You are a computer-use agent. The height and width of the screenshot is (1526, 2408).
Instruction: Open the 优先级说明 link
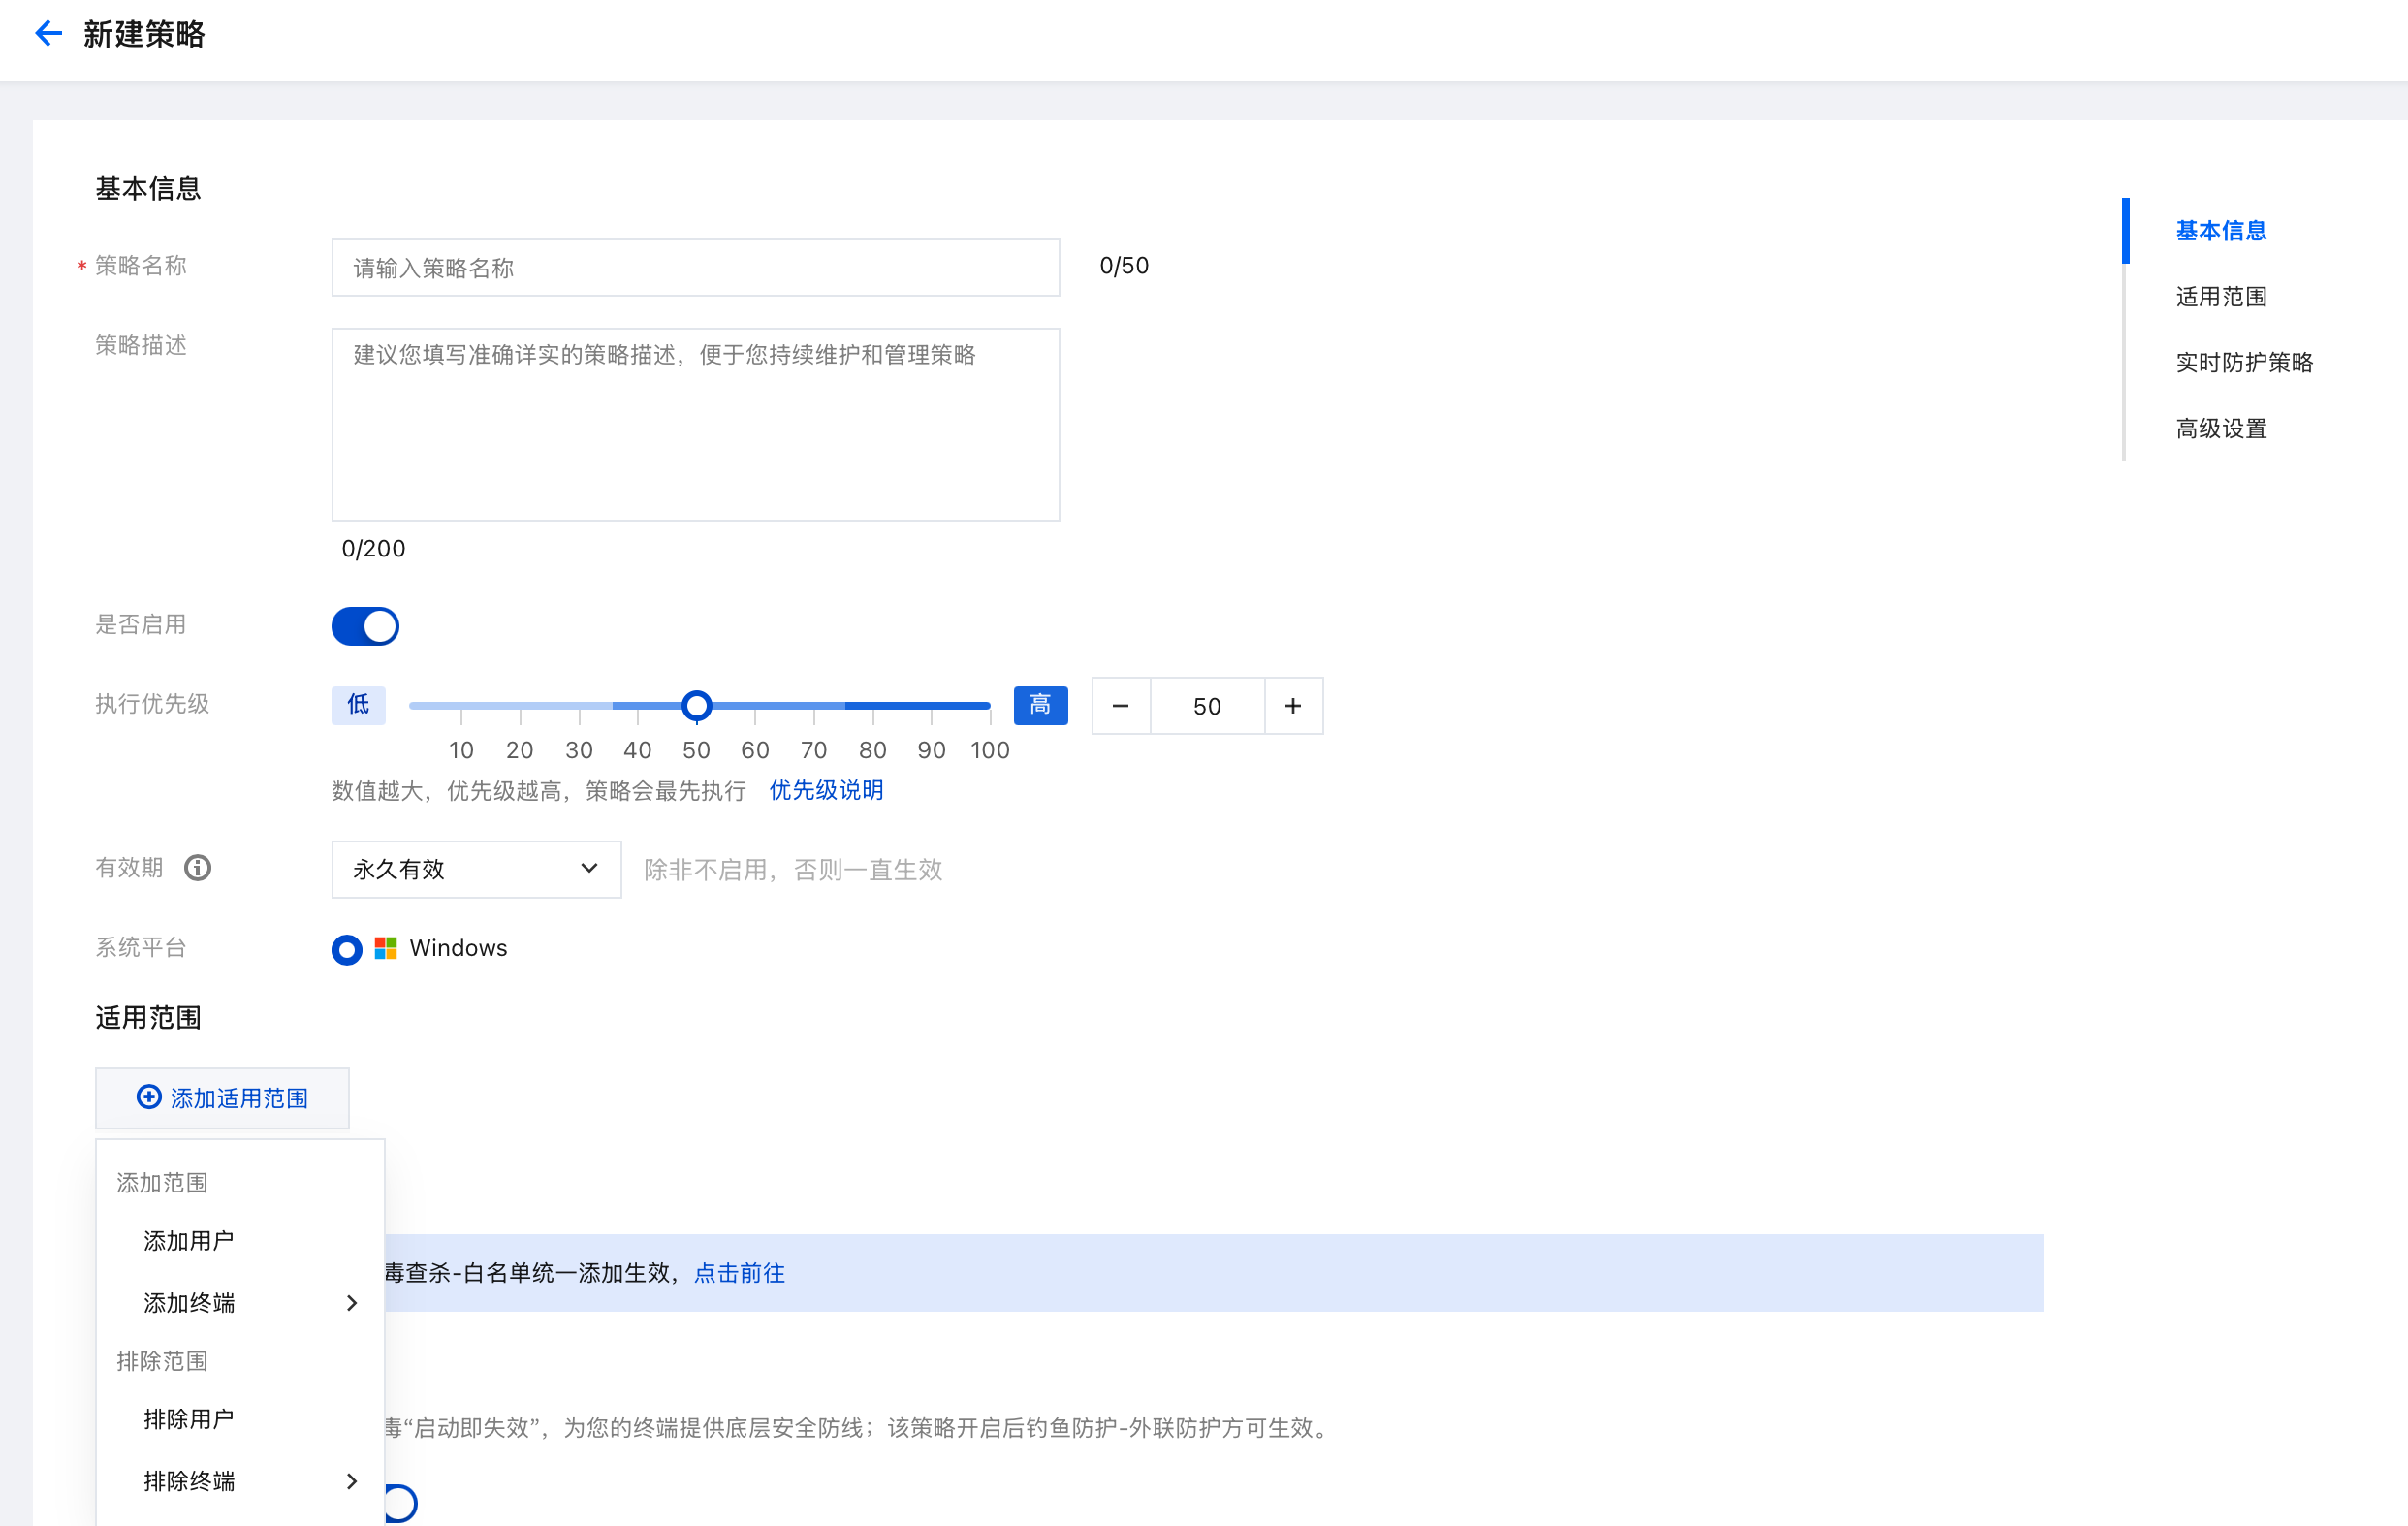pyautogui.click(x=826, y=790)
